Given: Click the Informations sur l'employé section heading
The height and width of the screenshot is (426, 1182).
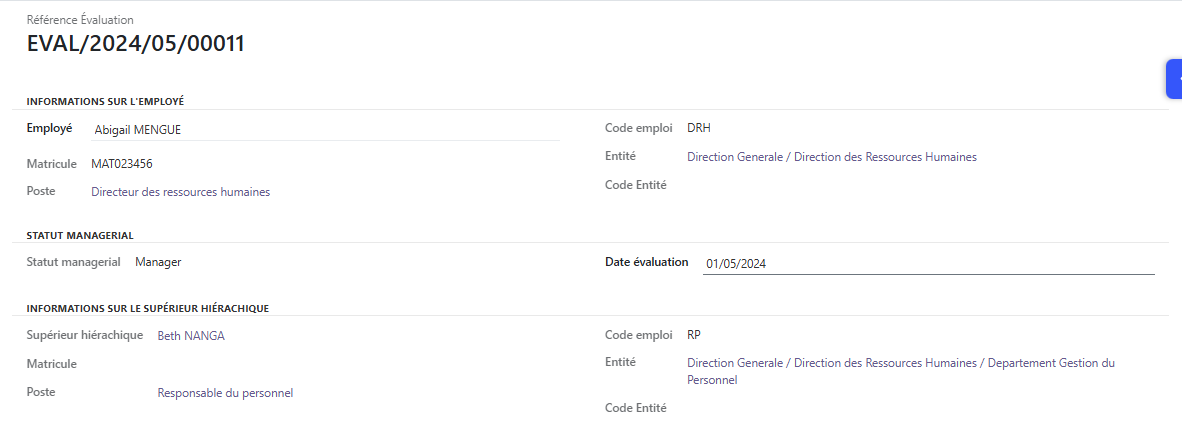Looking at the screenshot, I should click(106, 102).
